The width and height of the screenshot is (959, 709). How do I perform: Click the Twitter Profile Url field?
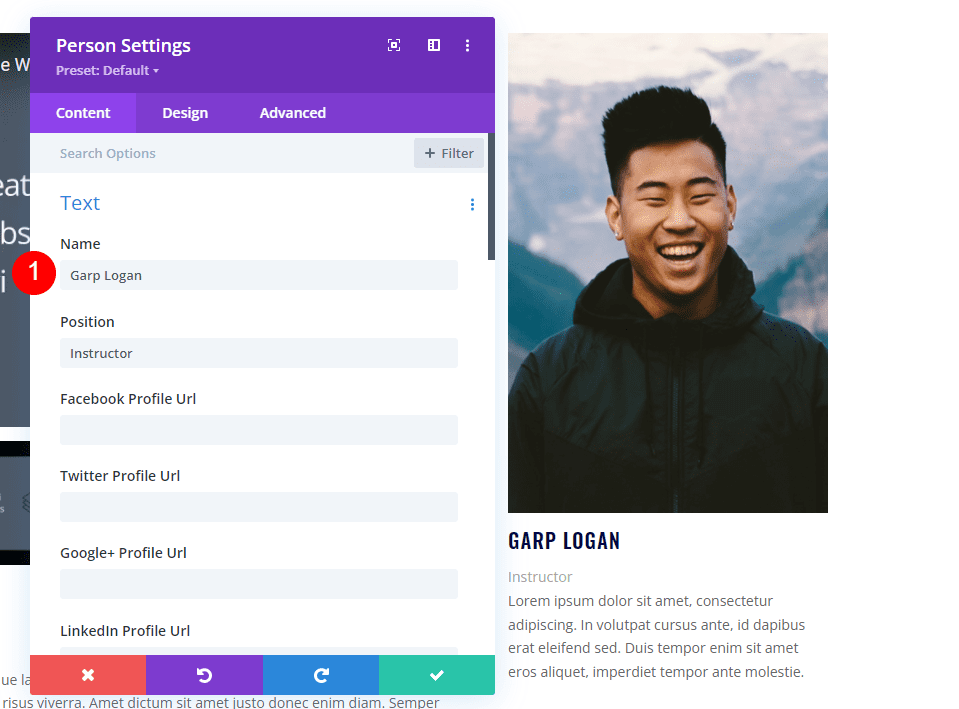click(259, 507)
